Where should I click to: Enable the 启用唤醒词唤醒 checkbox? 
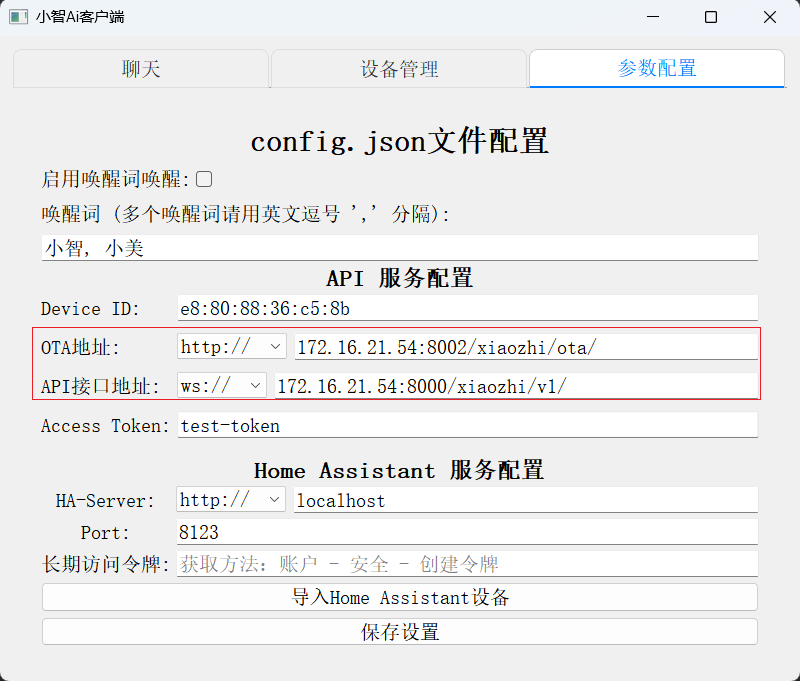tap(204, 179)
